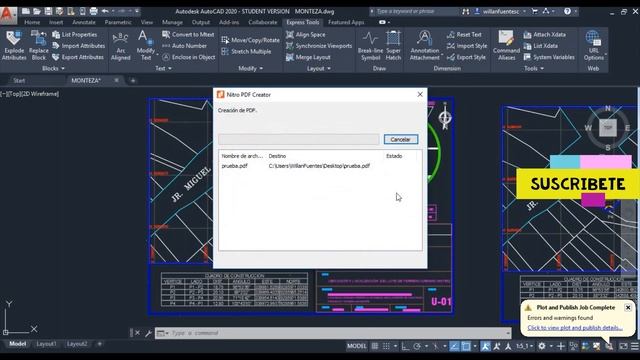Toggle ortho mode in status bar
Image resolution: width=640 pixels, height=360 pixels.
click(x=405, y=346)
